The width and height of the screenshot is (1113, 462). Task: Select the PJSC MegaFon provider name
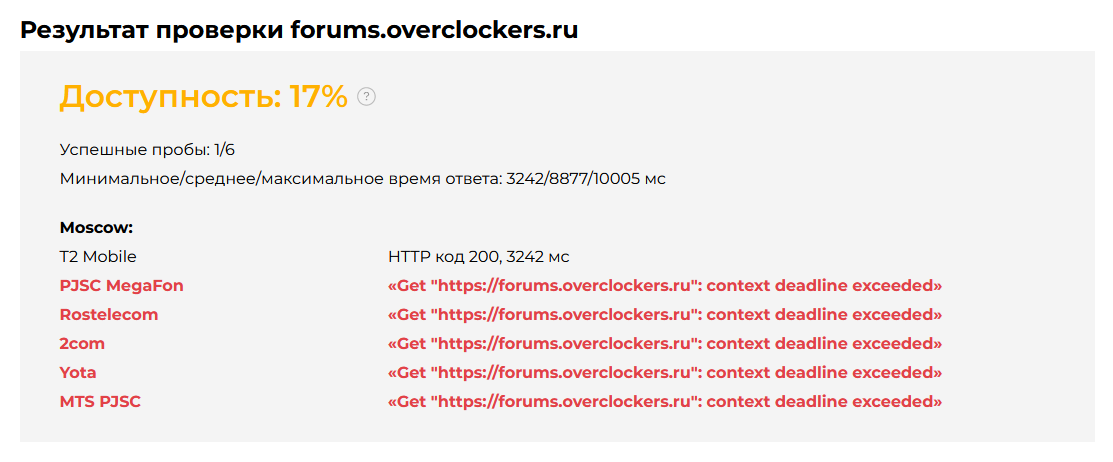(x=121, y=286)
